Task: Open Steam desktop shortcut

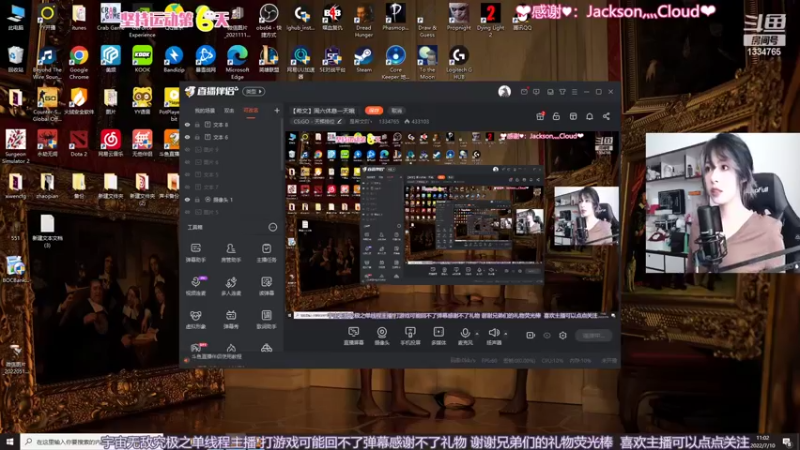Action: pos(364,59)
